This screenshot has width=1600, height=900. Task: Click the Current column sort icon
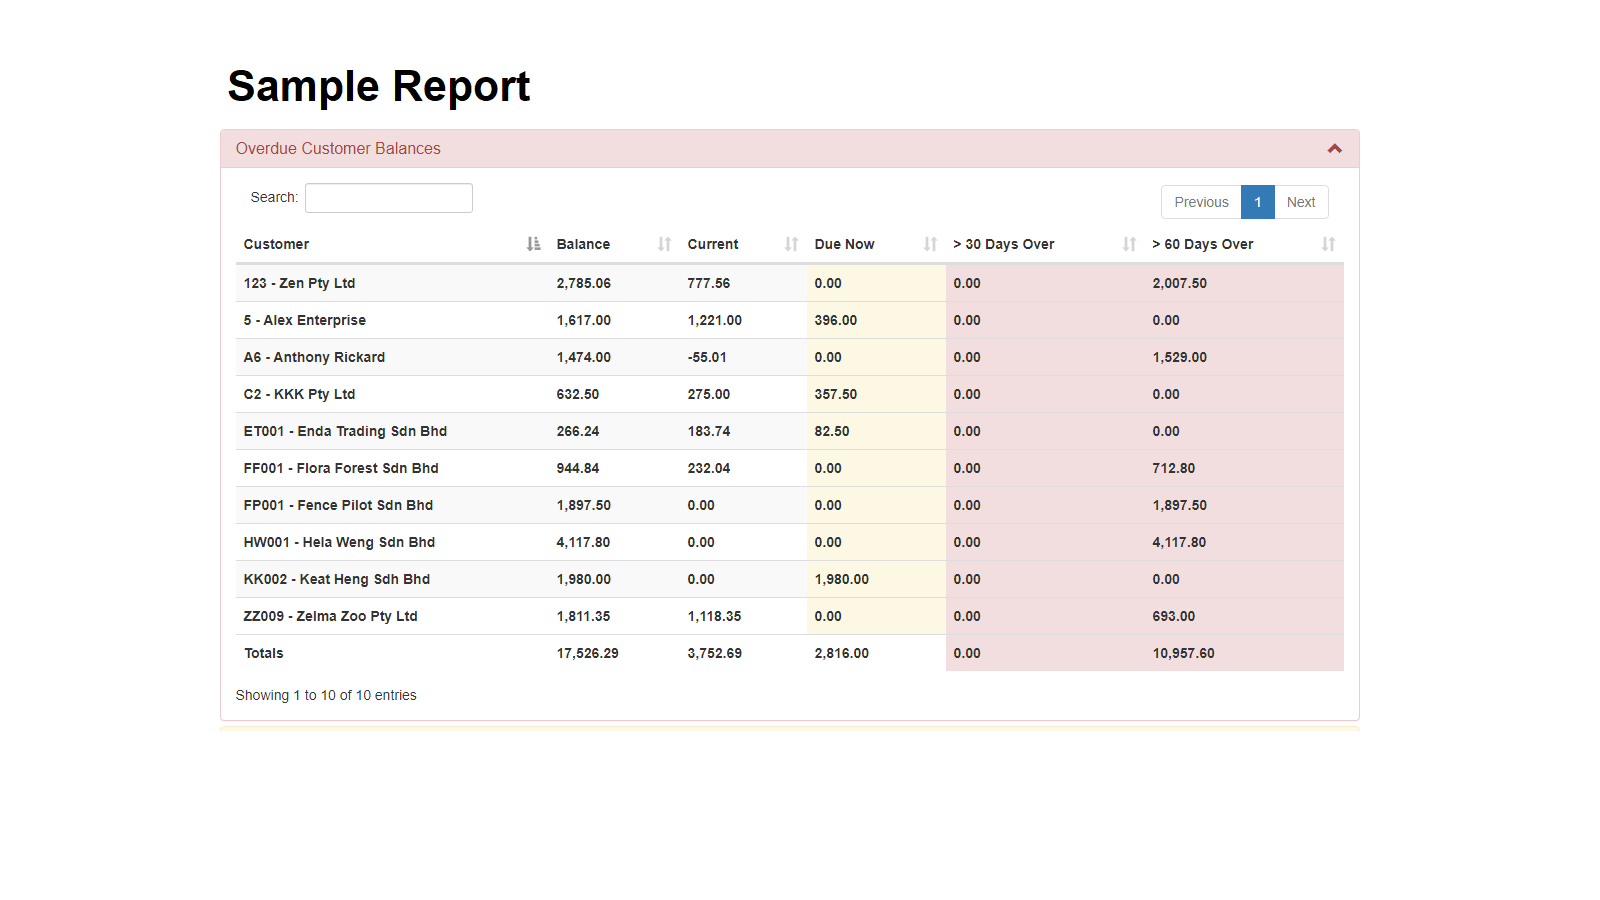coord(791,244)
